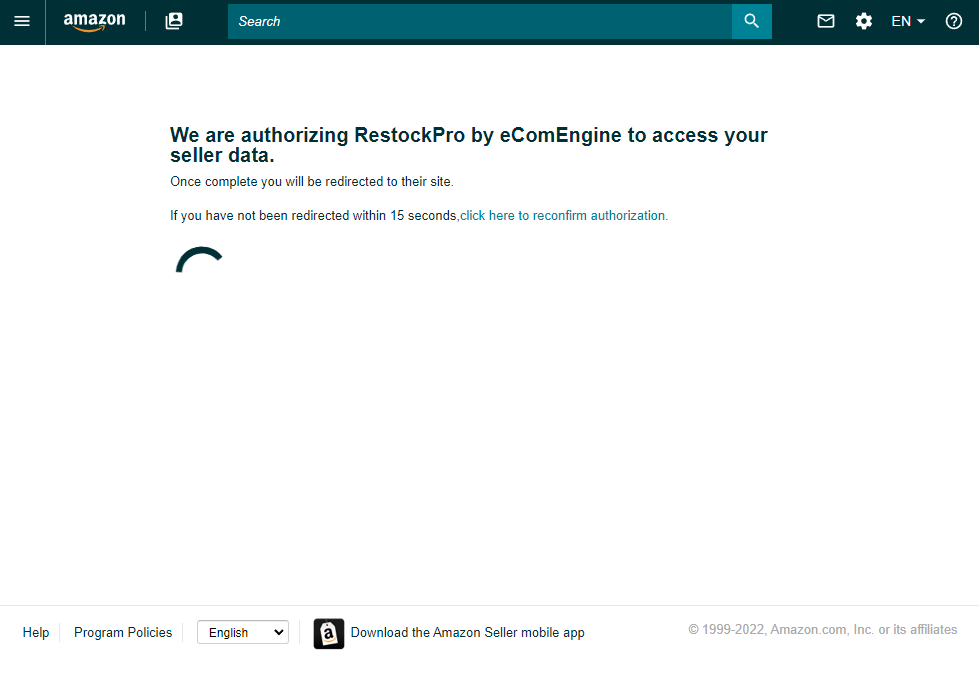Click Download the Amazon Seller mobile app
This screenshot has height=687, width=979.
467,632
